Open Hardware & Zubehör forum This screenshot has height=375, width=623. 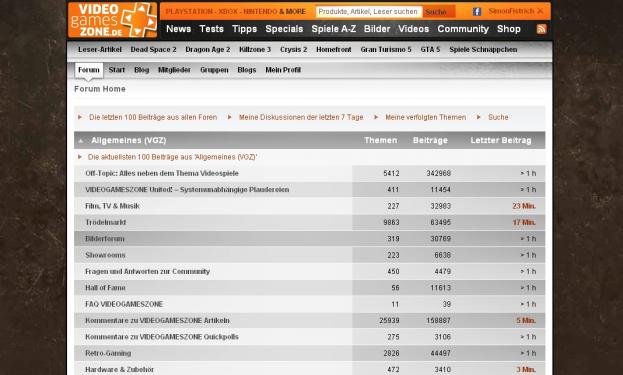(120, 369)
